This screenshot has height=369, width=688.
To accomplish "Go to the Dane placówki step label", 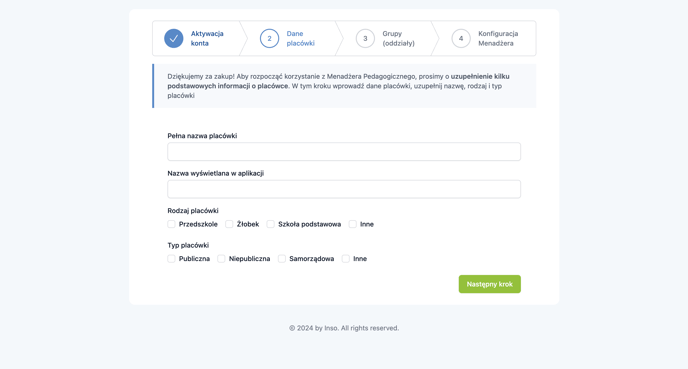I will coord(301,38).
